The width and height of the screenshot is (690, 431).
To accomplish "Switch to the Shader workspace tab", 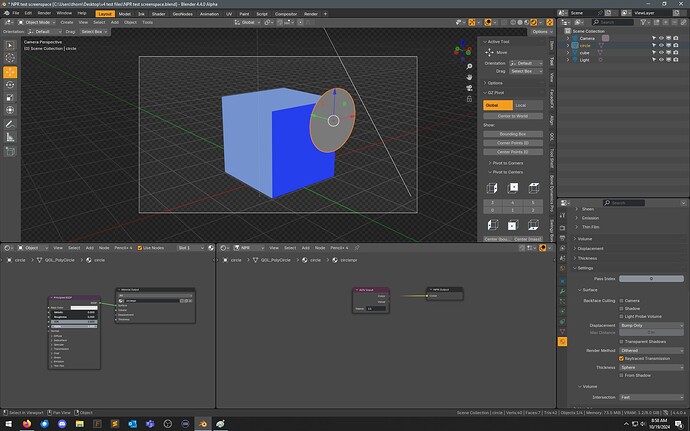I will pos(158,14).
